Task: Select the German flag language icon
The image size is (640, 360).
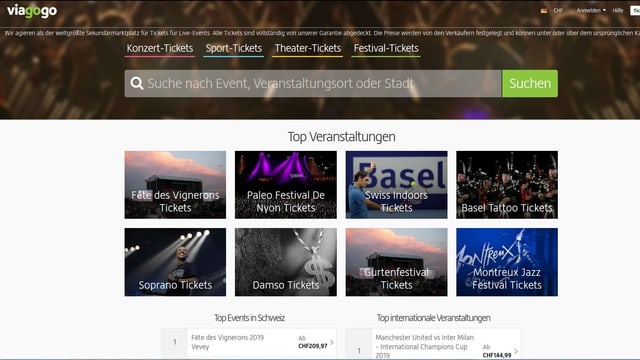Action: click(x=544, y=11)
